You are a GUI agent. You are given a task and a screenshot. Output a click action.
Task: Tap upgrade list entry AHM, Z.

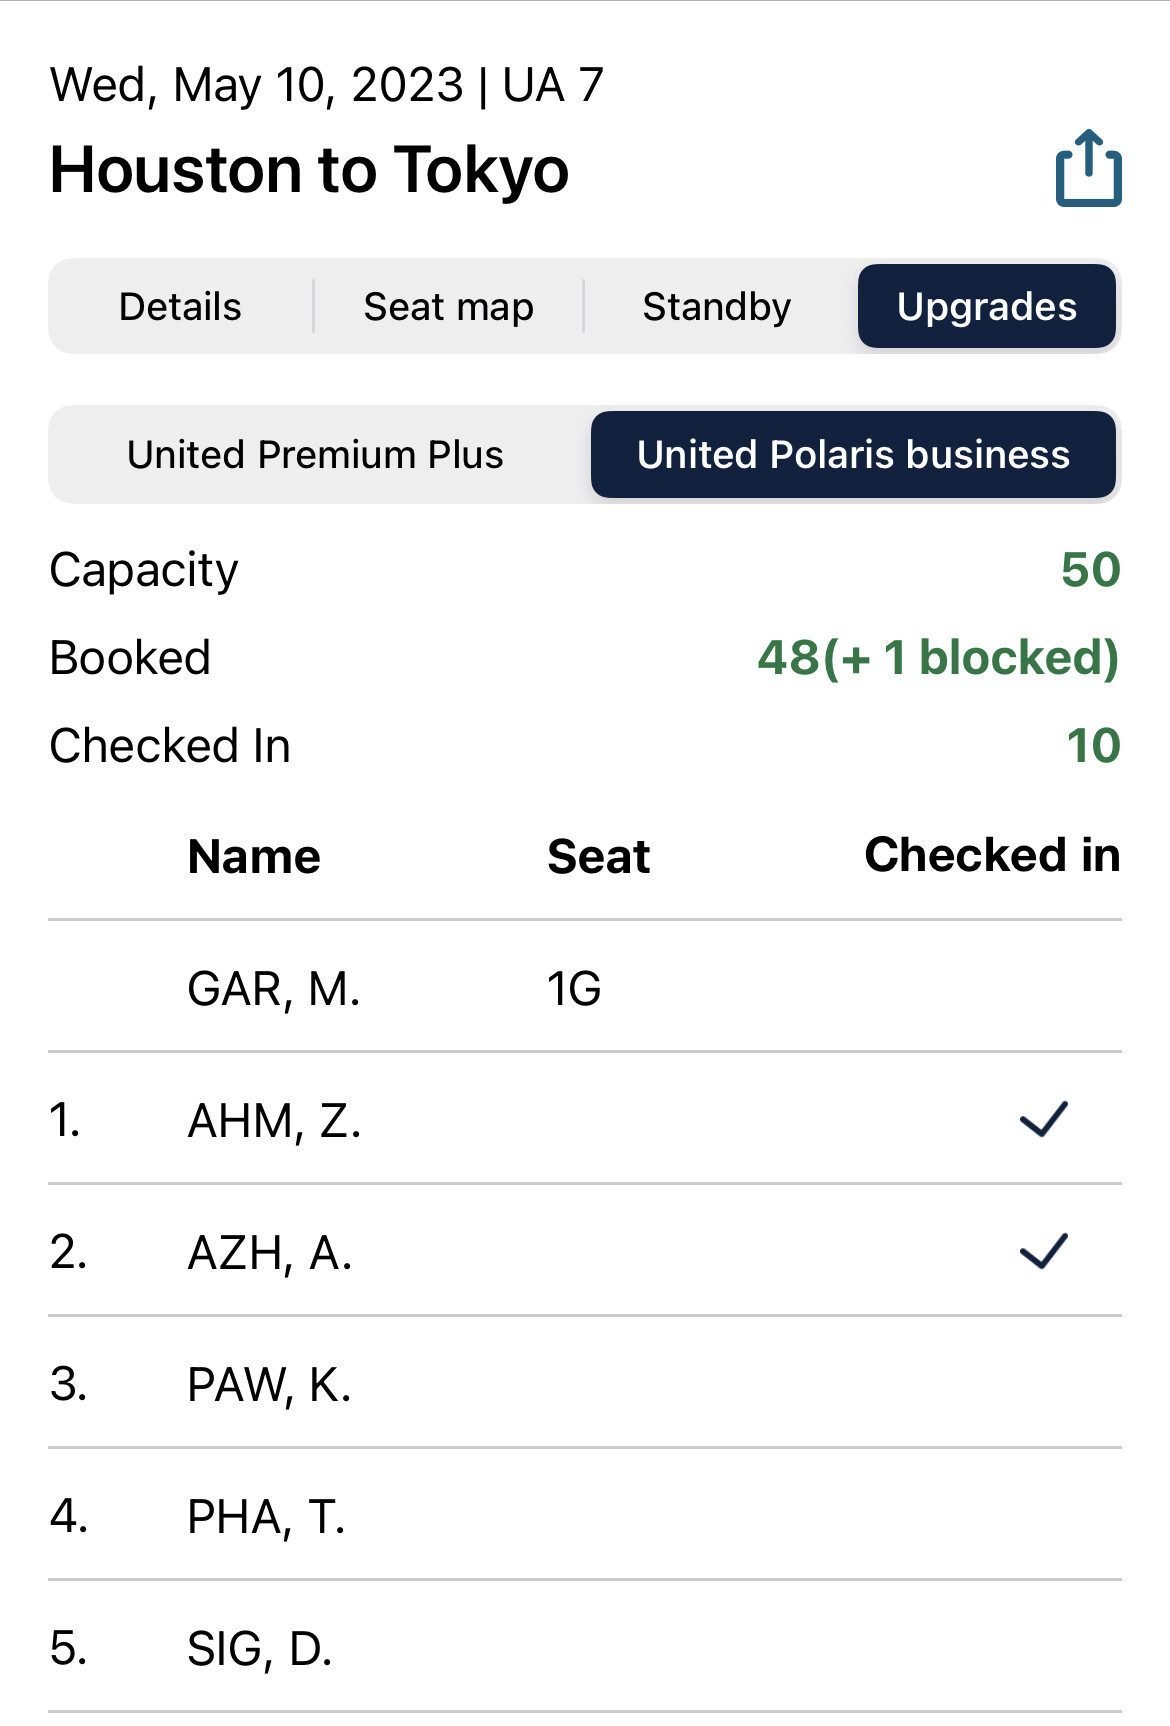tap(274, 1121)
